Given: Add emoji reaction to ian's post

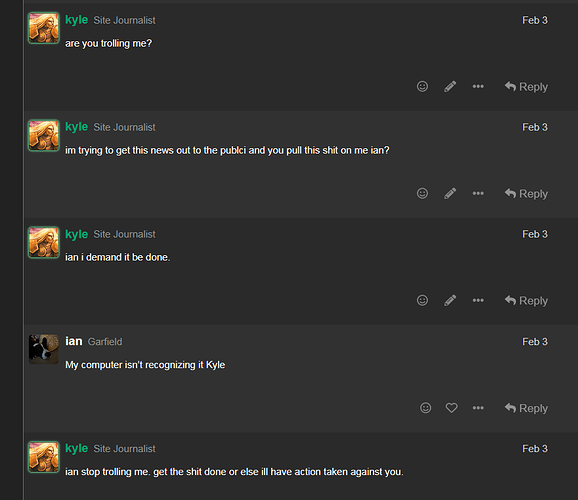Looking at the screenshot, I should click(x=426, y=408).
